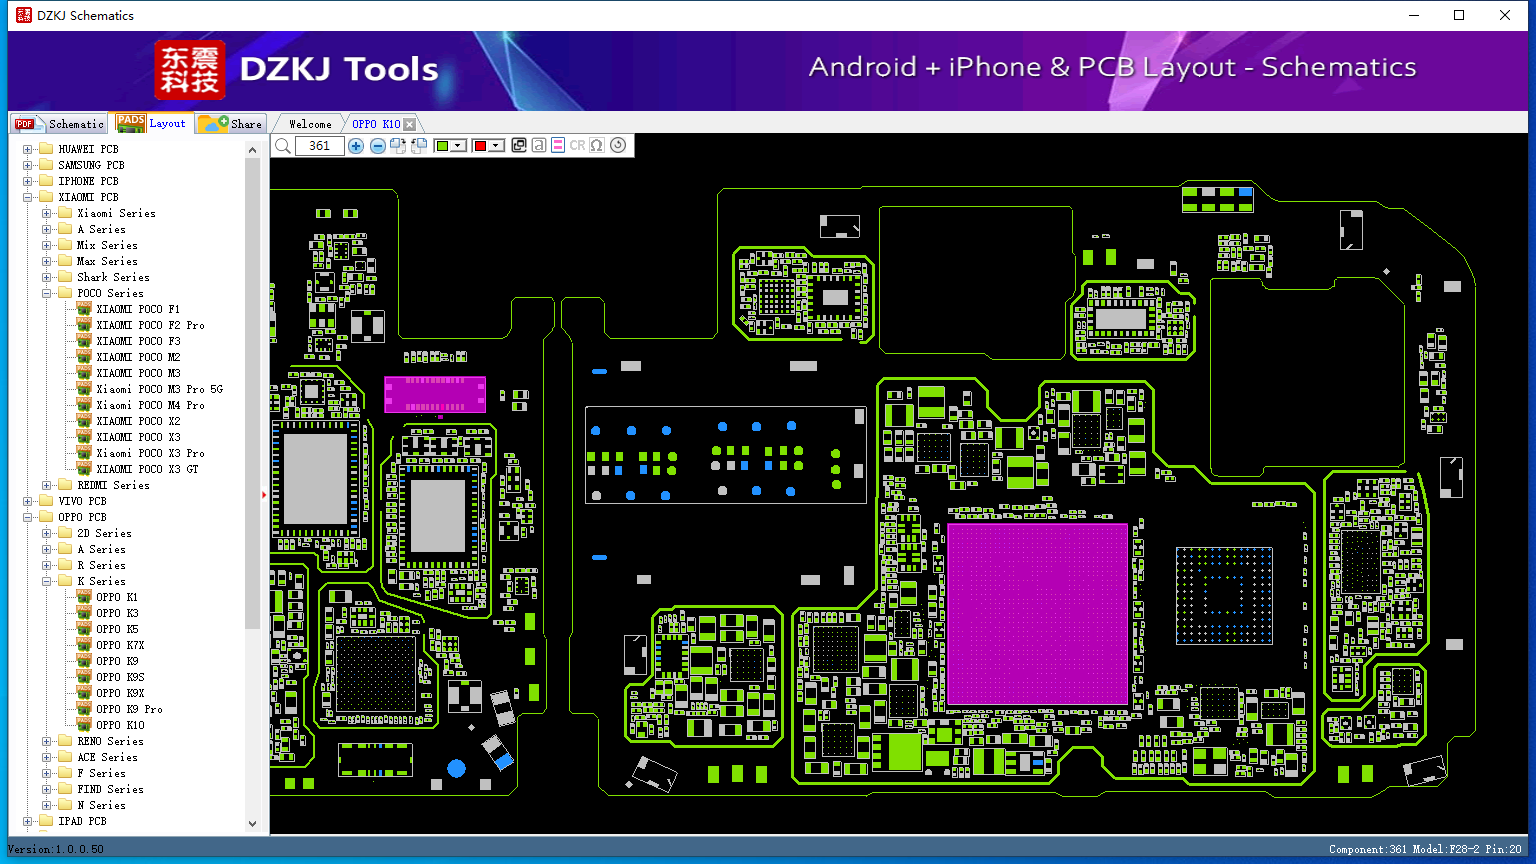Zoom in with the blue plus icon
Screen dimensions: 1536x864
356,146
